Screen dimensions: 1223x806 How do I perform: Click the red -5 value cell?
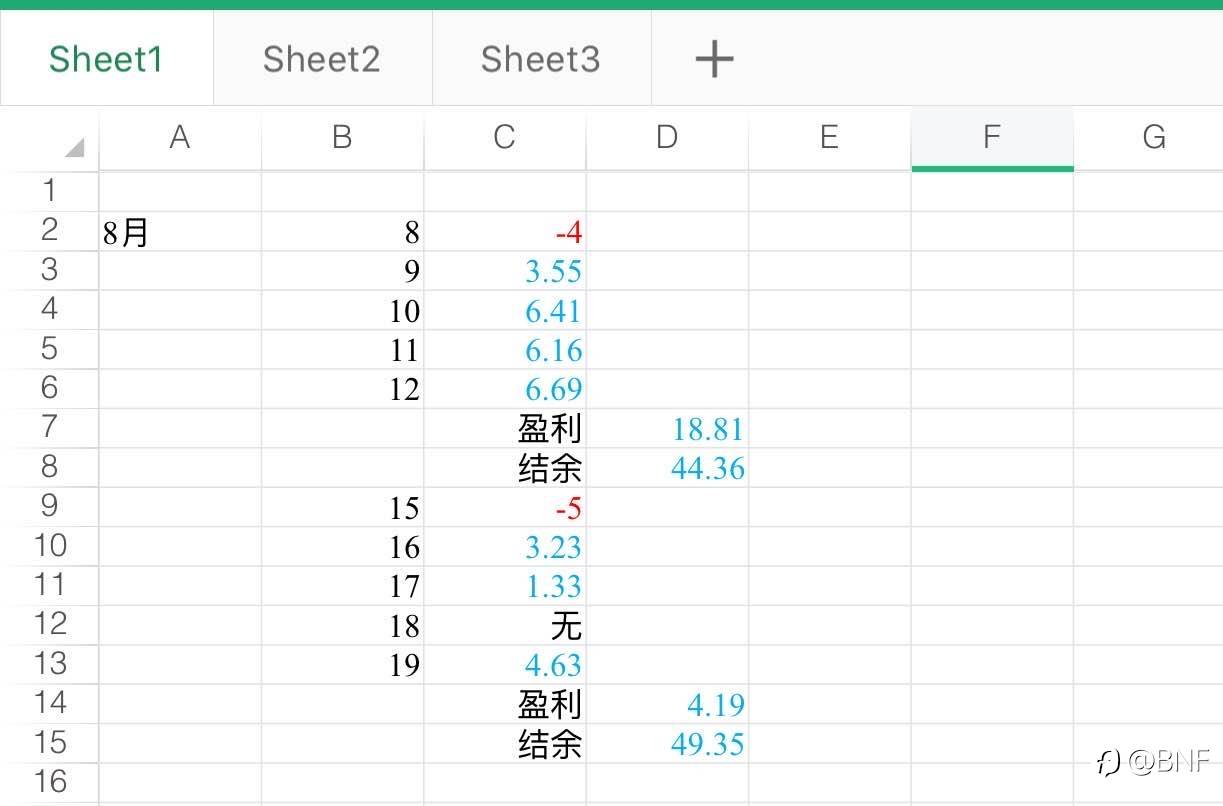(x=505, y=508)
